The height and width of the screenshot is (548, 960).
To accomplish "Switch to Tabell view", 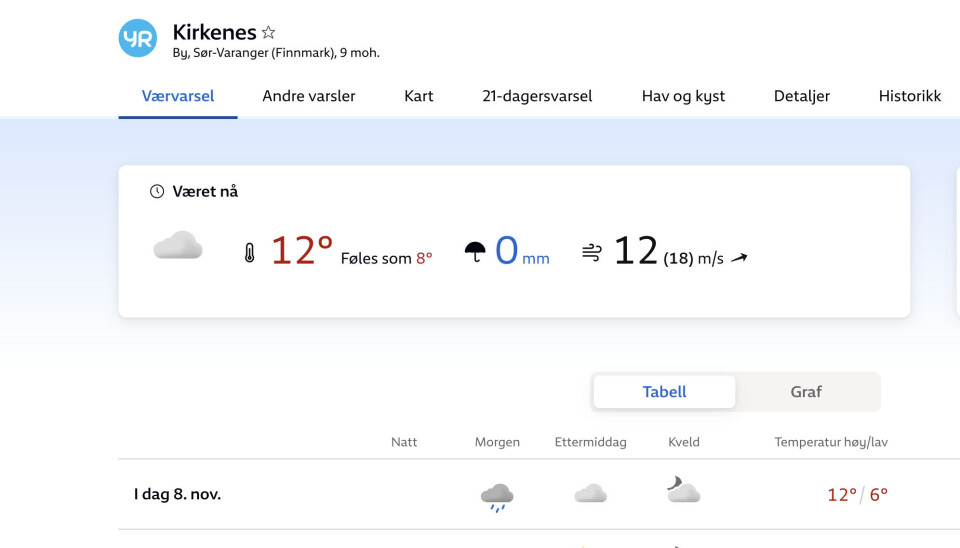I will 664,392.
